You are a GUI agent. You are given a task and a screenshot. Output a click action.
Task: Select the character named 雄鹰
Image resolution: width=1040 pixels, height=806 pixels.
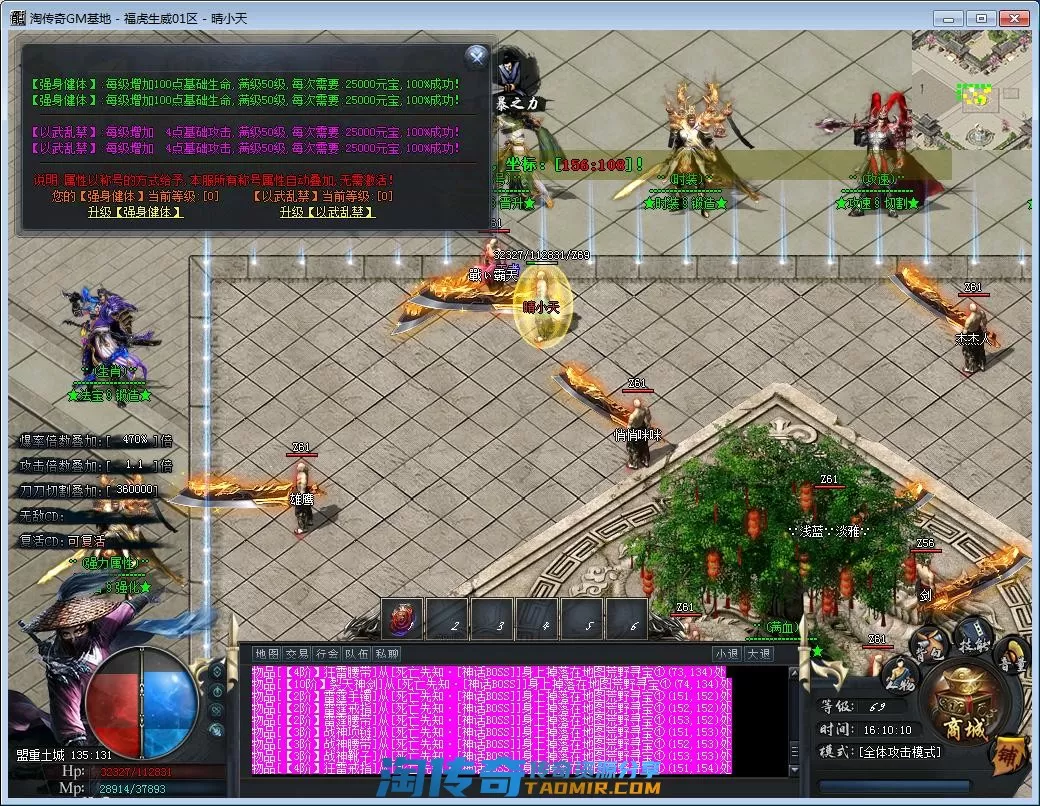pyautogui.click(x=302, y=499)
